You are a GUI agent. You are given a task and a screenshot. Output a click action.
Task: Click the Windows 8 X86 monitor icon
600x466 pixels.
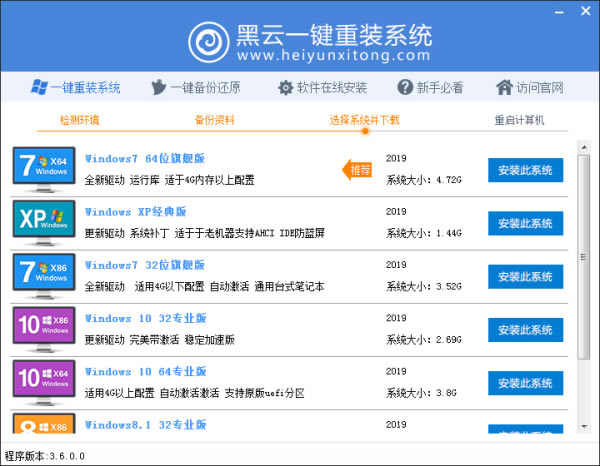[x=43, y=427]
